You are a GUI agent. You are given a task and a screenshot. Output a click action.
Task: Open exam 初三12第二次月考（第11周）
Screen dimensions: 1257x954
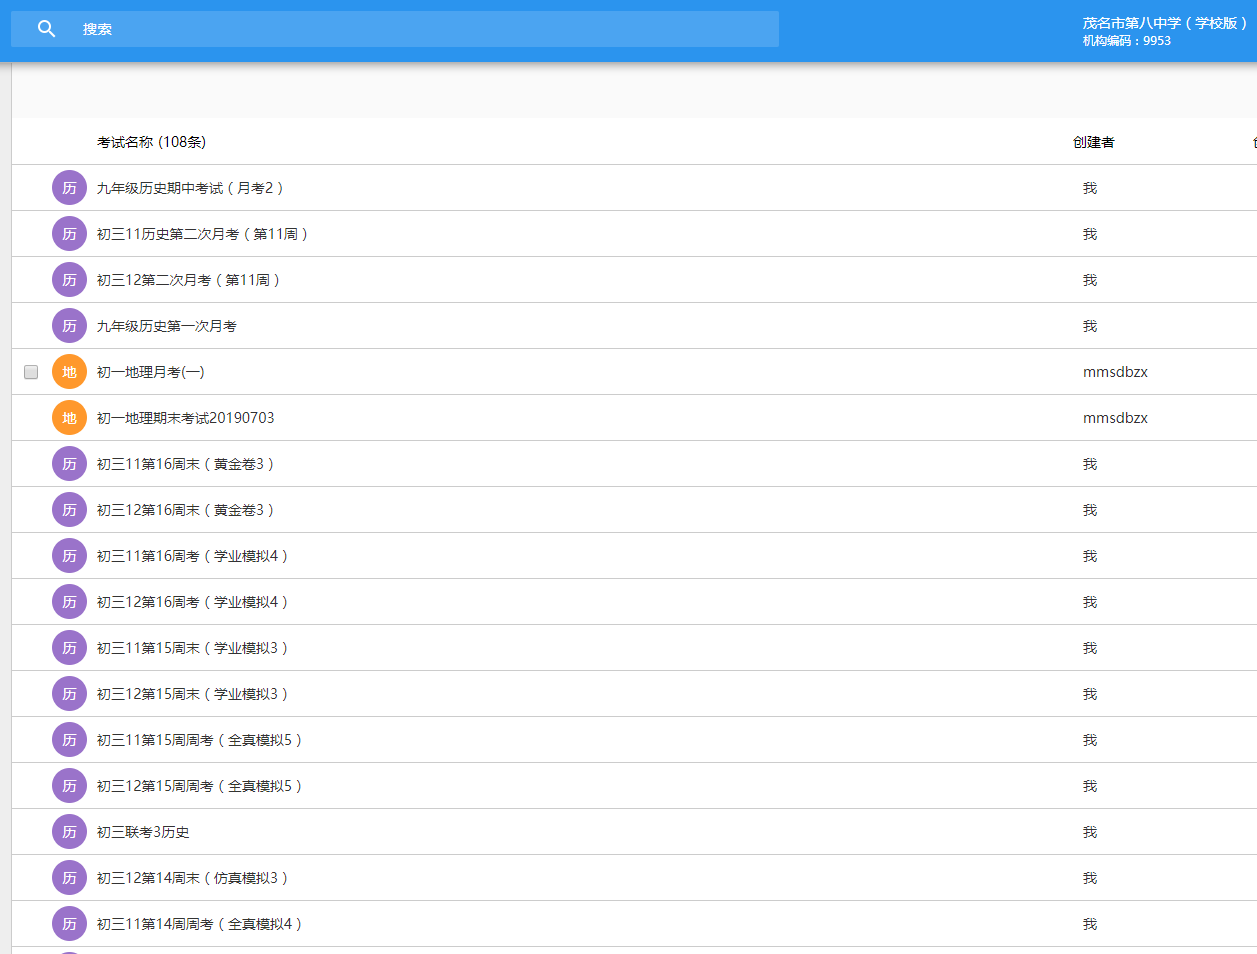(188, 280)
